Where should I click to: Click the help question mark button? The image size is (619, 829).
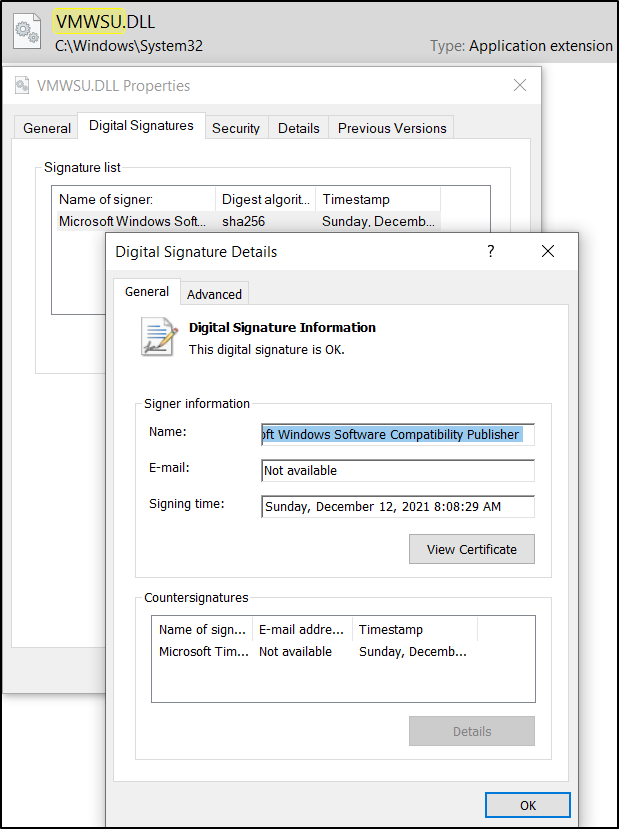[490, 252]
